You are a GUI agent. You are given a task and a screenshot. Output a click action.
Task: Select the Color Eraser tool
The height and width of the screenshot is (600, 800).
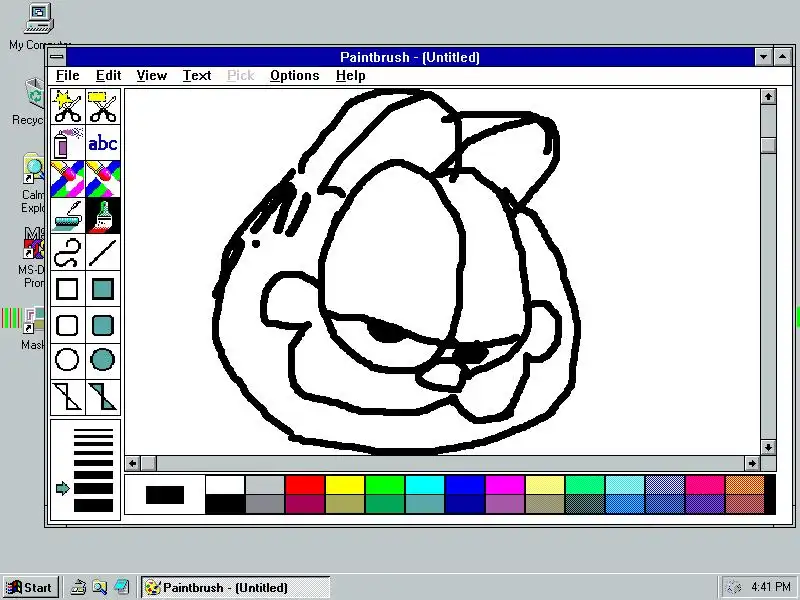[x=68, y=179]
